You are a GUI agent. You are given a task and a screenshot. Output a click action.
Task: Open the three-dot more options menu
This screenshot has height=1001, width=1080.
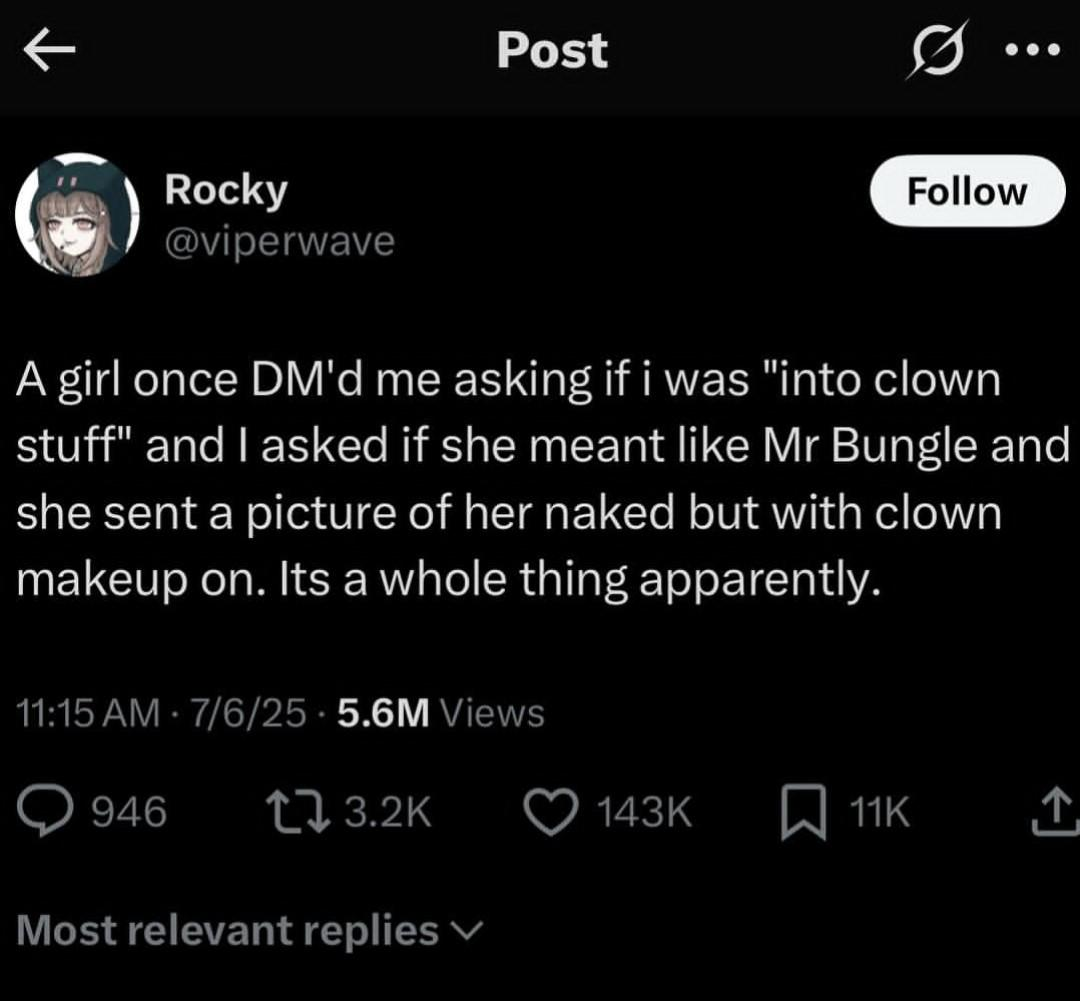(1030, 52)
